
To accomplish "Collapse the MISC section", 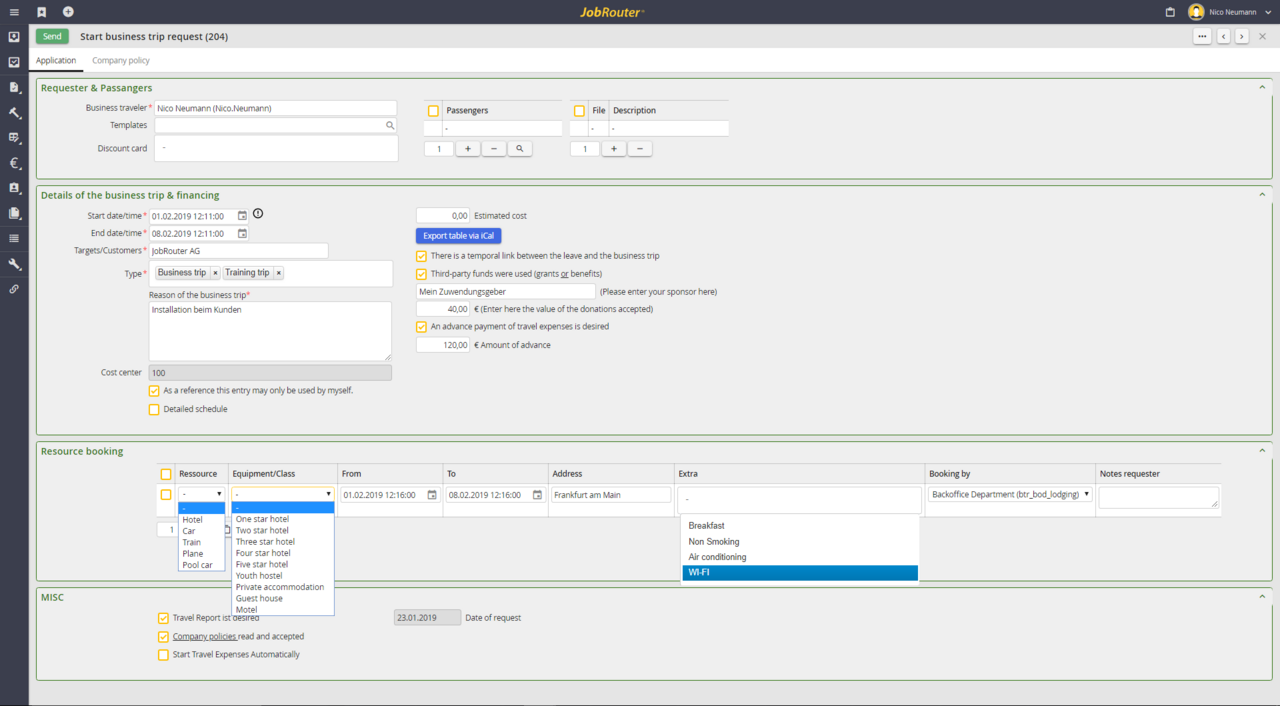I will point(1262,597).
